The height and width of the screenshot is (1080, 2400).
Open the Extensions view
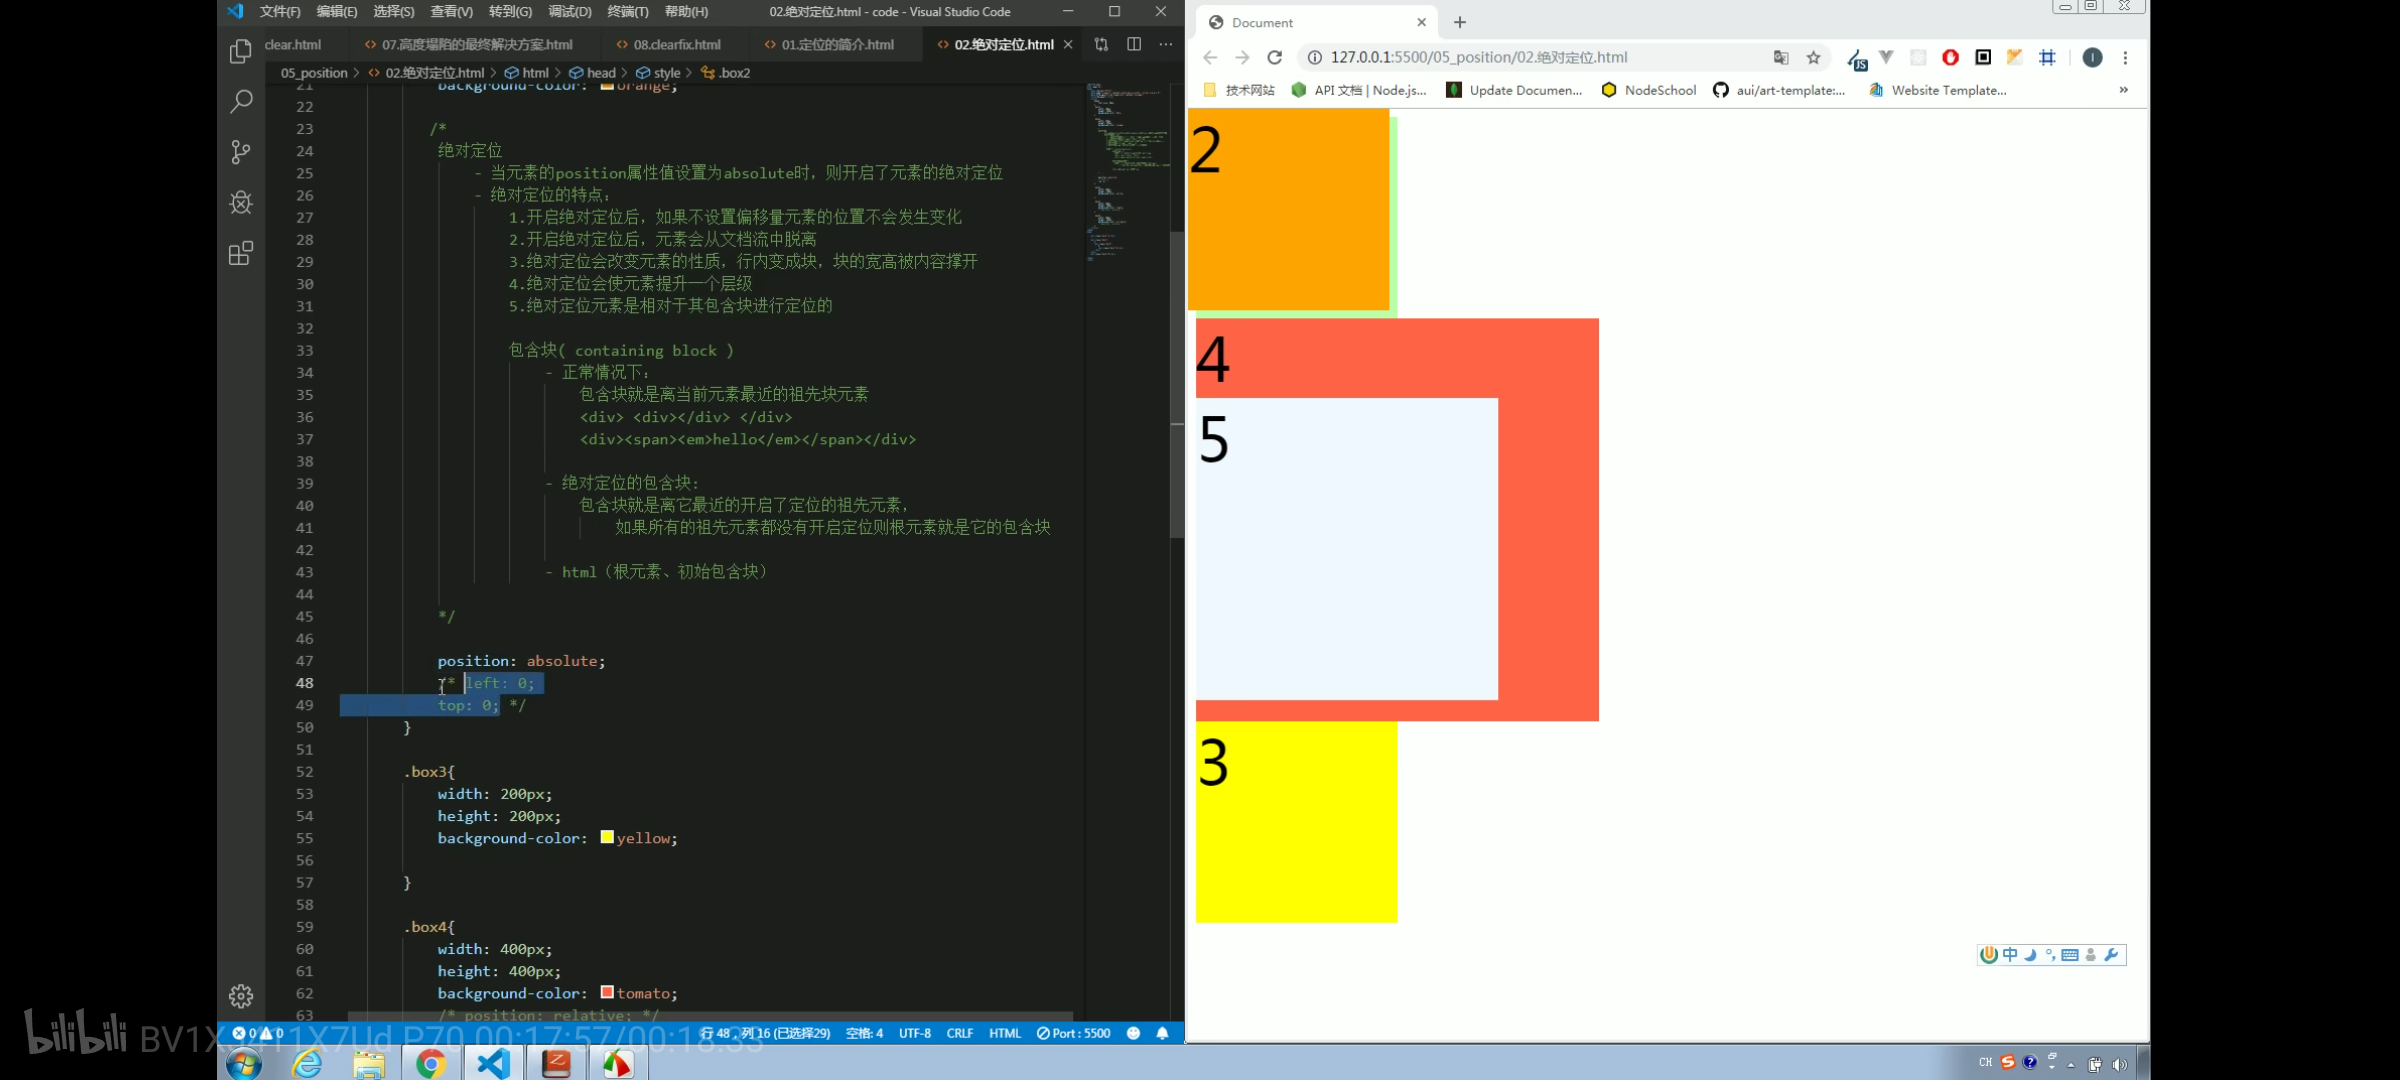tap(241, 253)
